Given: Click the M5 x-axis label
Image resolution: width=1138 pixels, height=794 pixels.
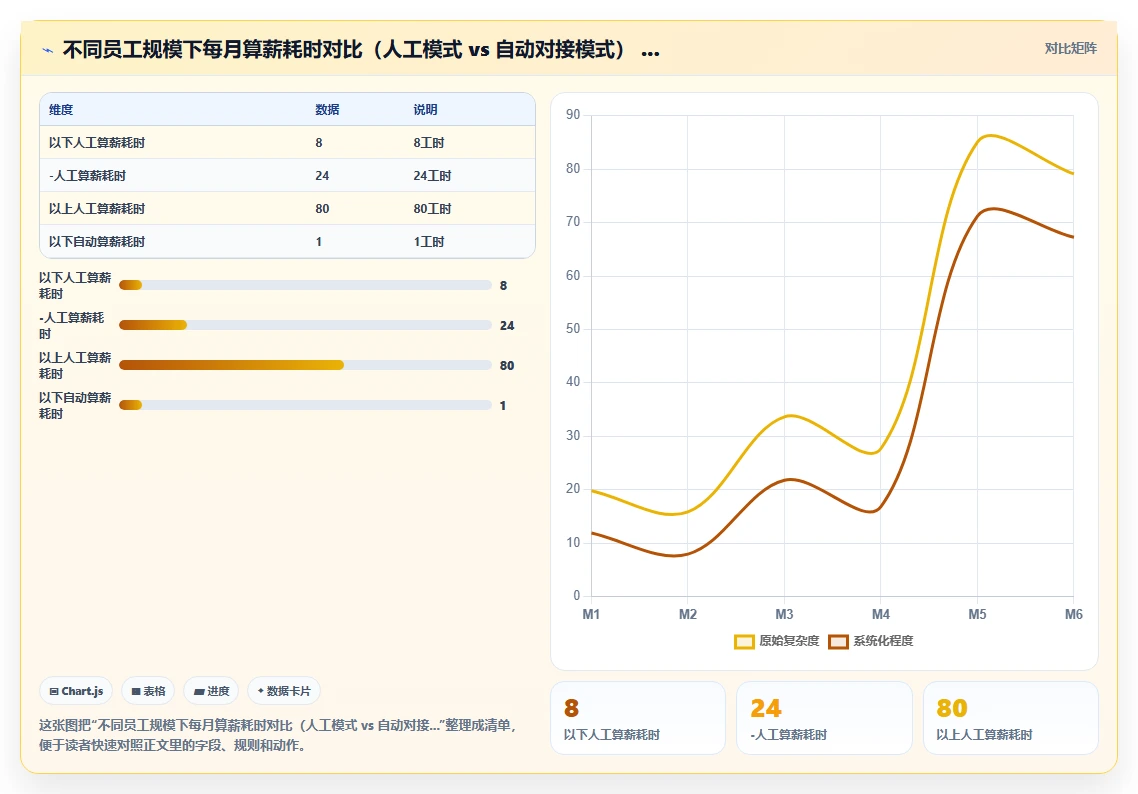Looking at the screenshot, I should point(978,615).
